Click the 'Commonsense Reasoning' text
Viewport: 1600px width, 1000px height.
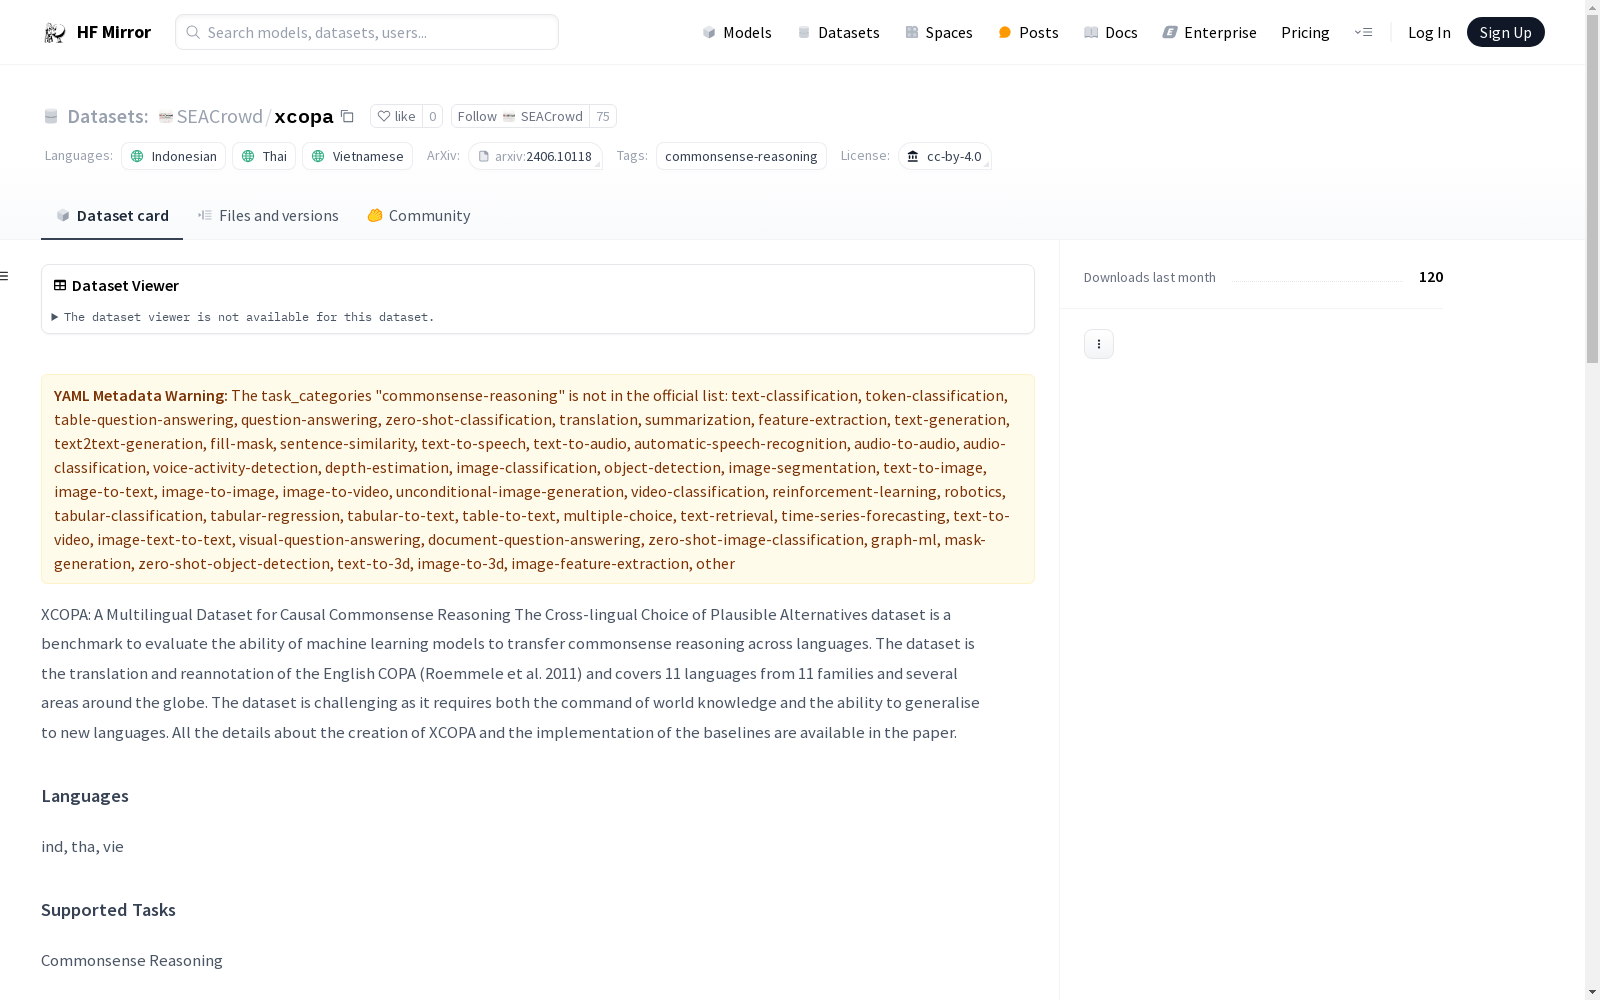132,961
